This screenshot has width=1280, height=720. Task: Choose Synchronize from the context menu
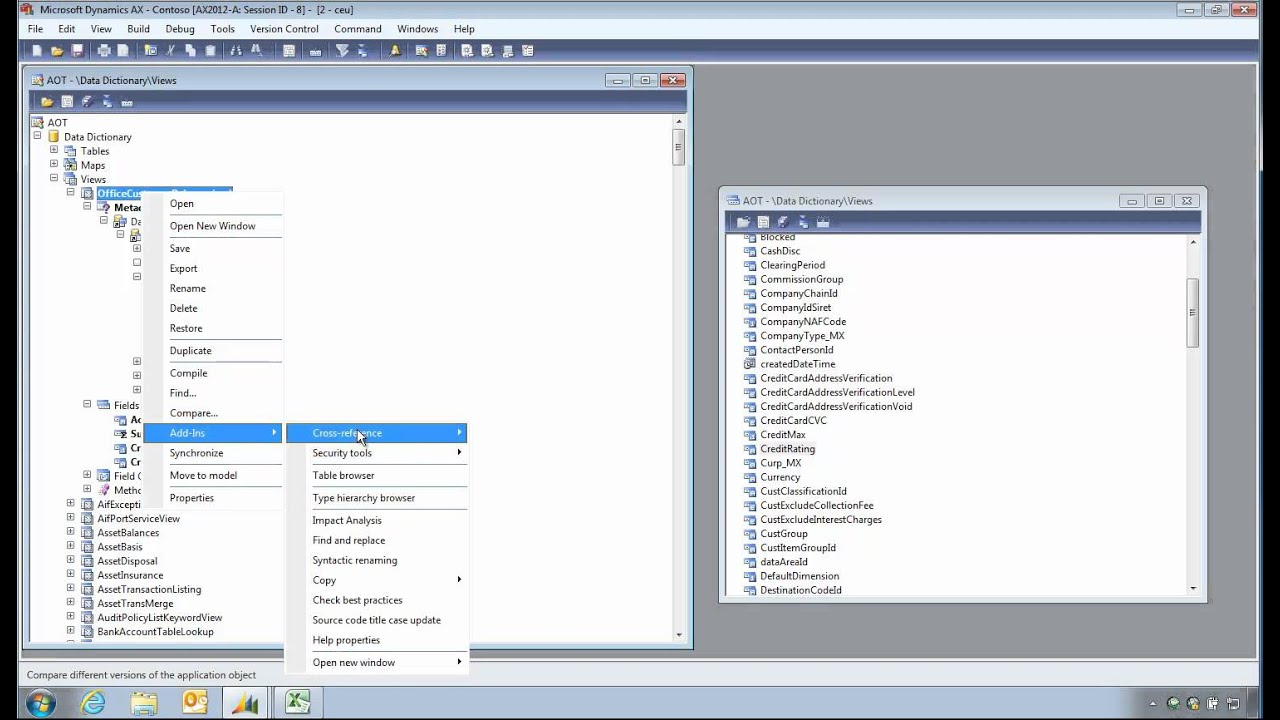tap(213, 453)
